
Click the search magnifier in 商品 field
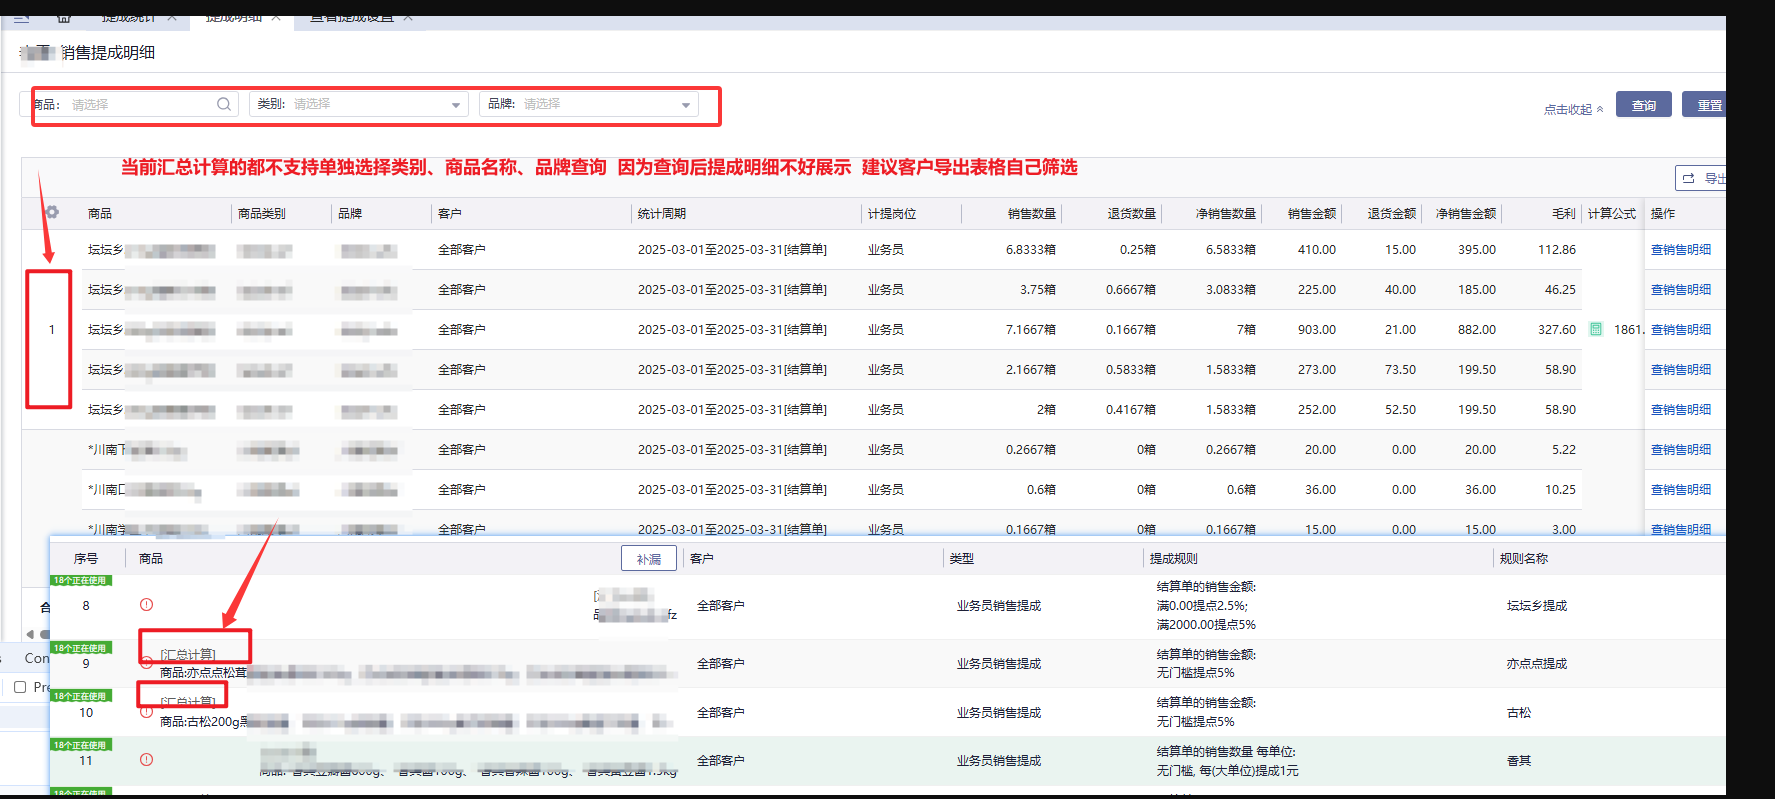click(224, 104)
